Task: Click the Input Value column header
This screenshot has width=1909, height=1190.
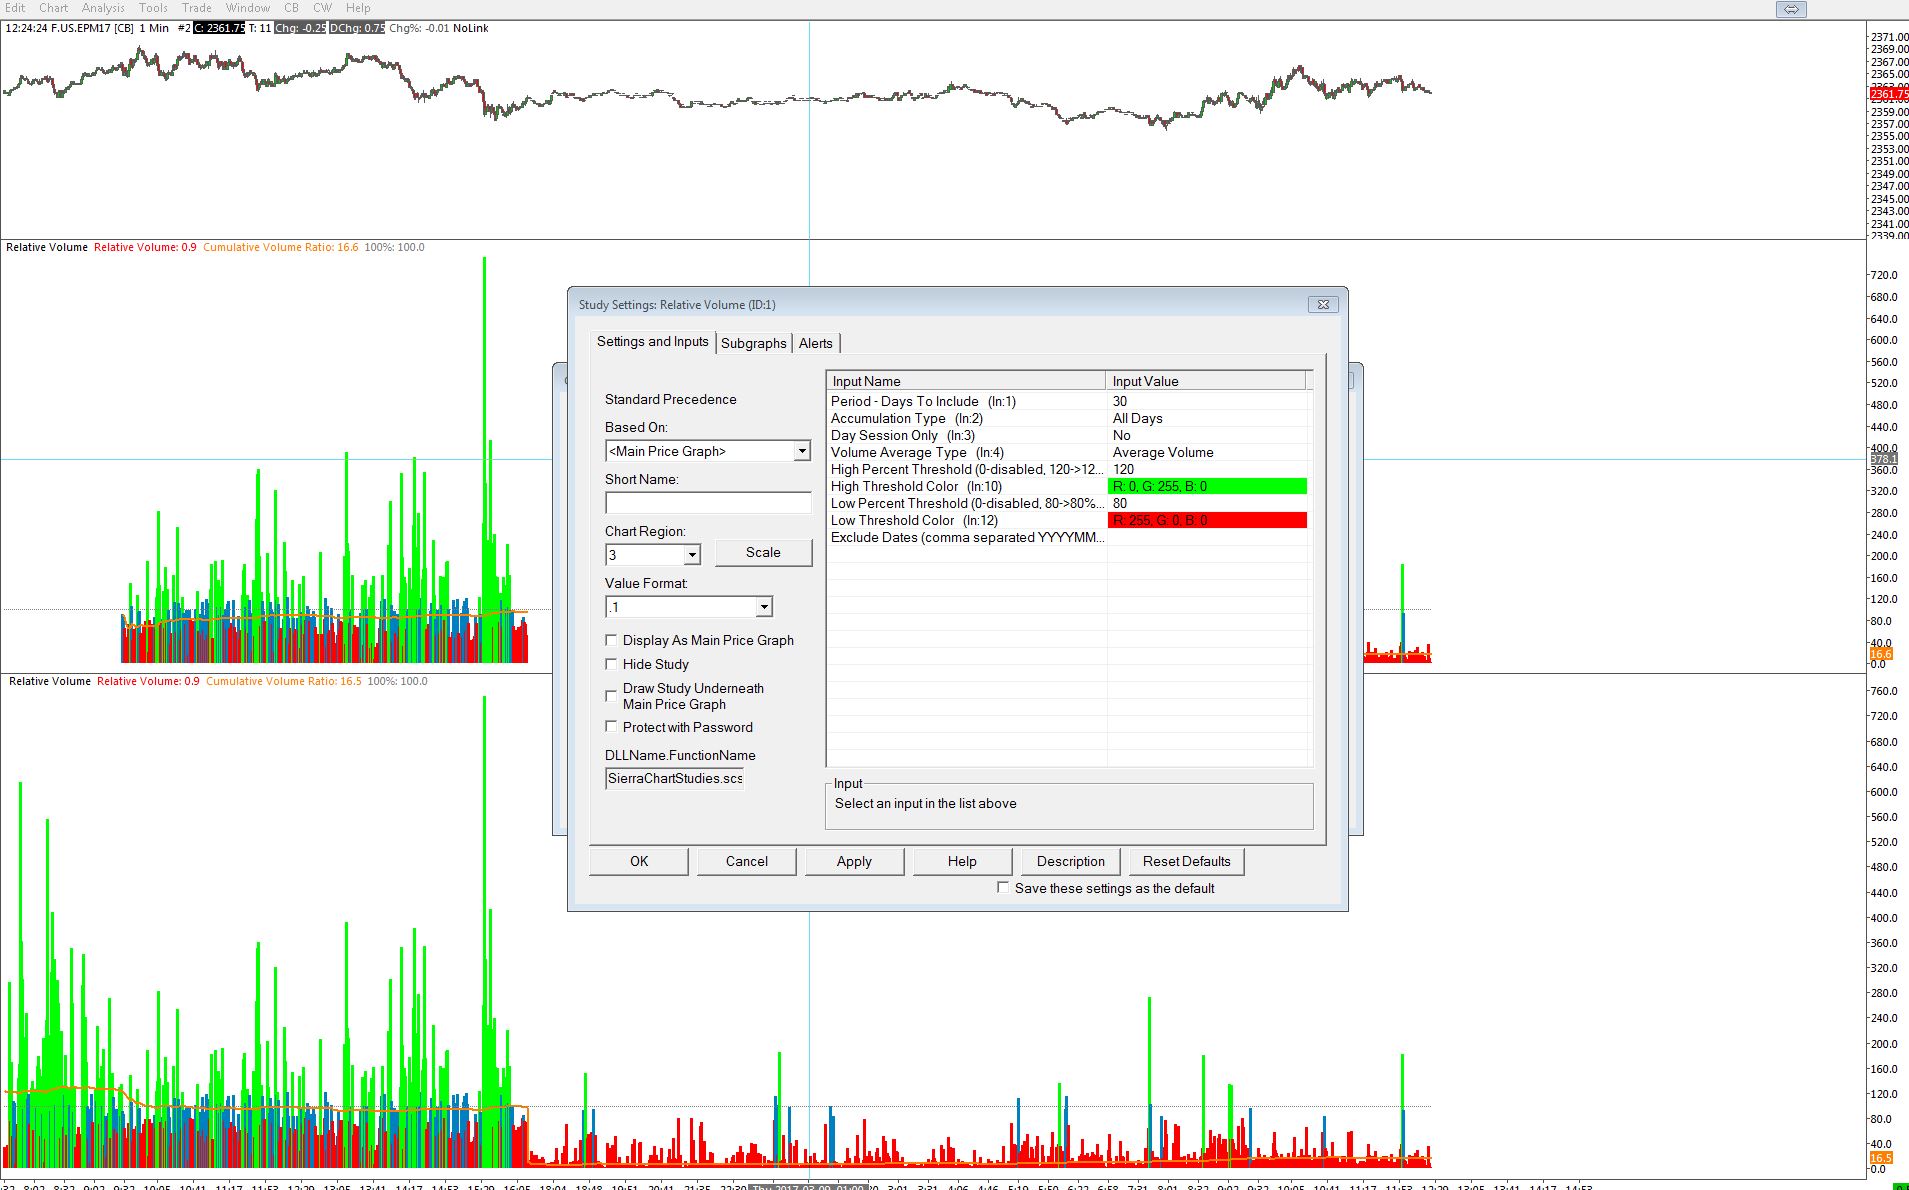Action: [1206, 381]
